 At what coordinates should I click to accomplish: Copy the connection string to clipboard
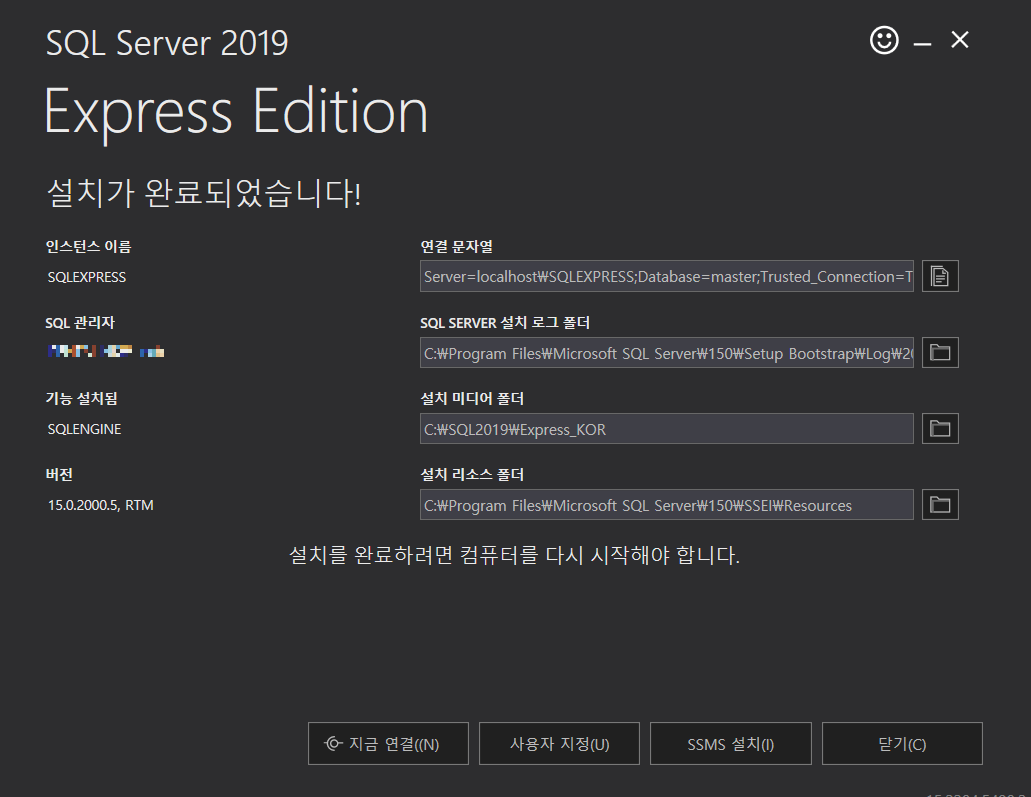click(940, 276)
